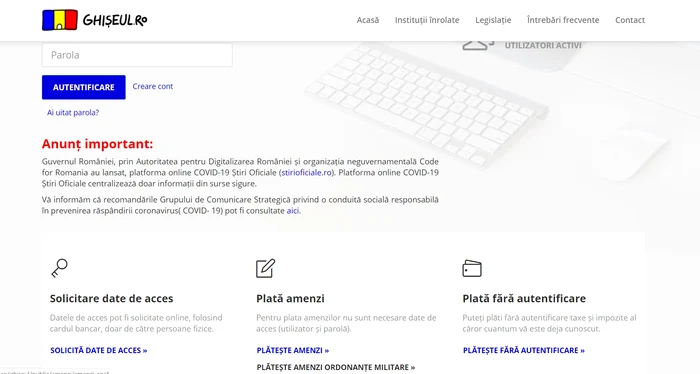Image resolution: width=700 pixels, height=374 pixels.
Task: Click the Plată amenzi heading
Action: tap(290, 299)
